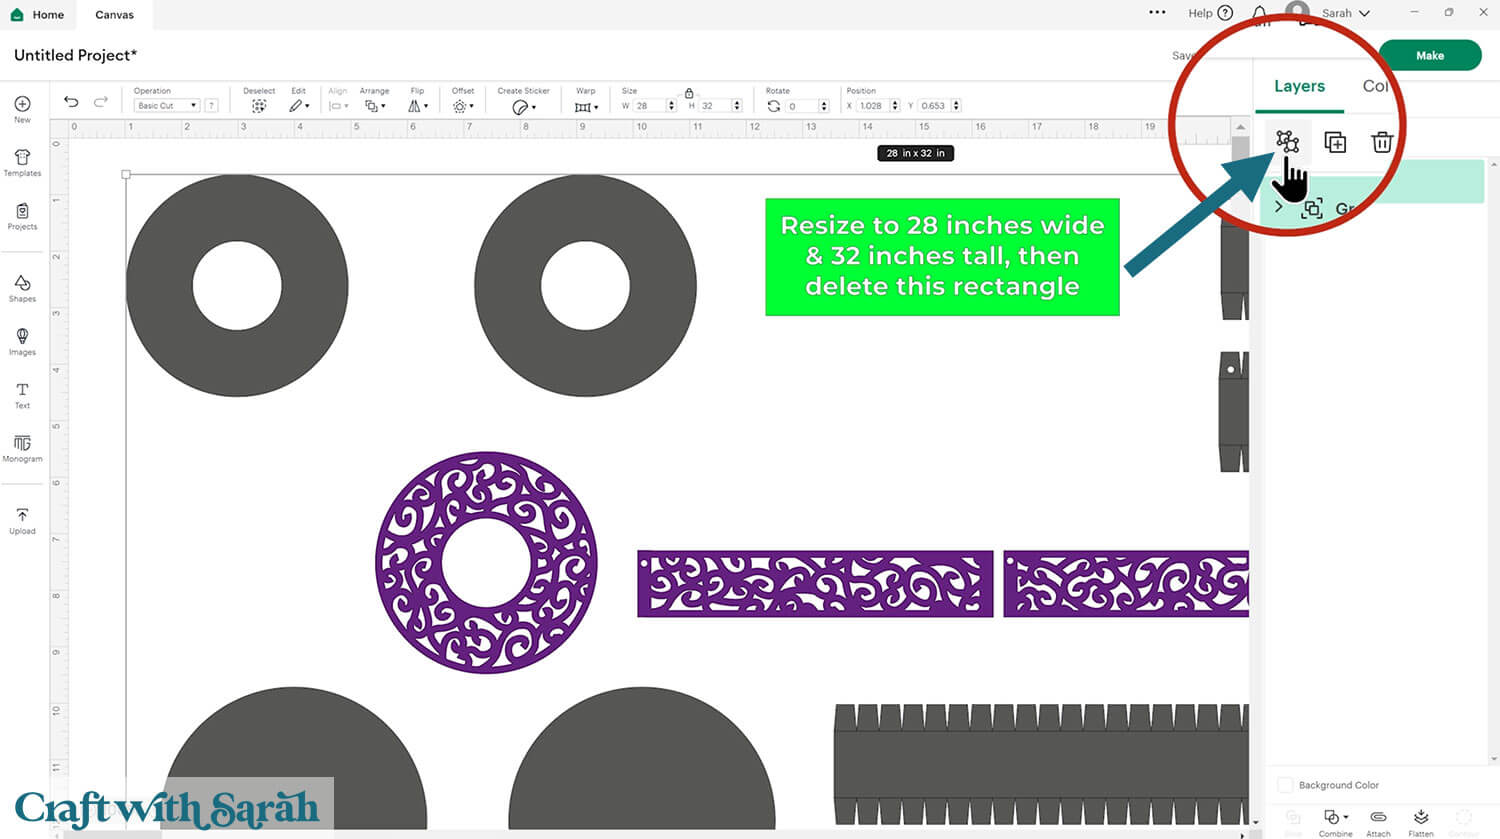This screenshot has width=1500, height=839.
Task: Click the Attach paperclip icon
Action: click(x=1378, y=822)
